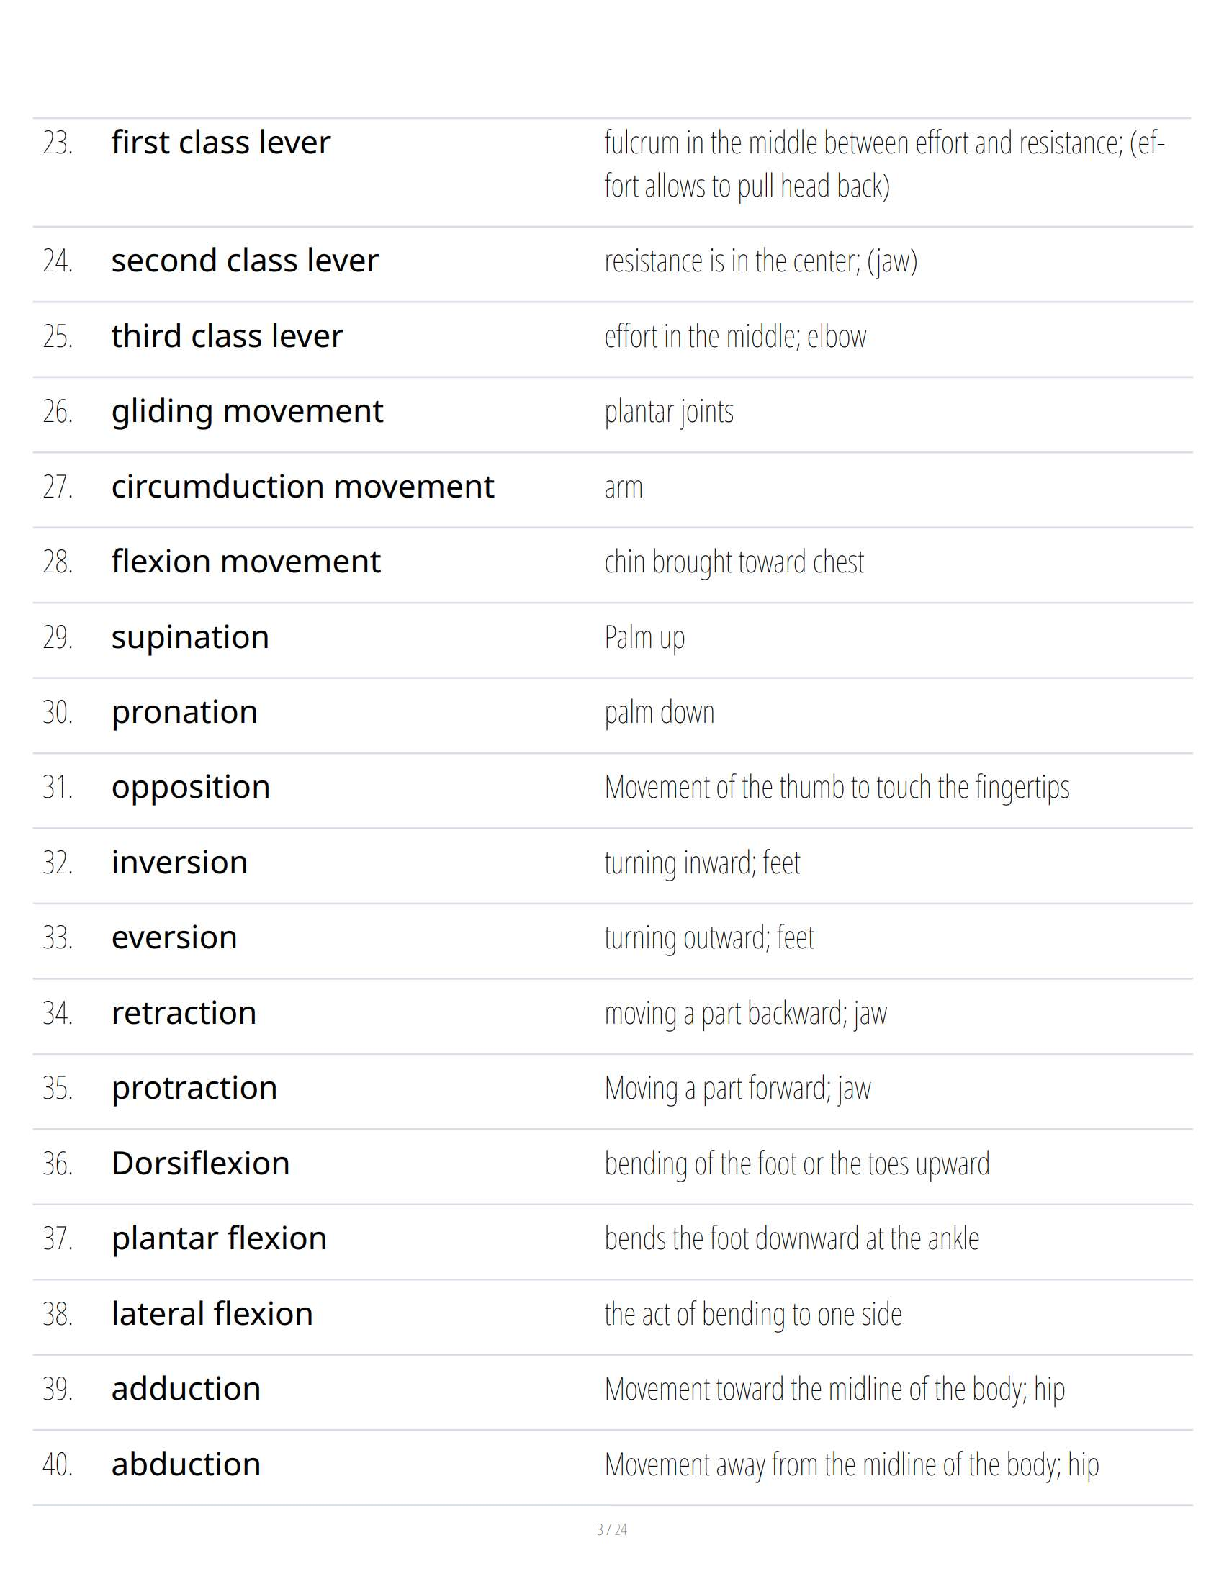Viewport: 1224px width, 1584px height.
Task: Select the term "gliding movement"
Action: (x=247, y=411)
